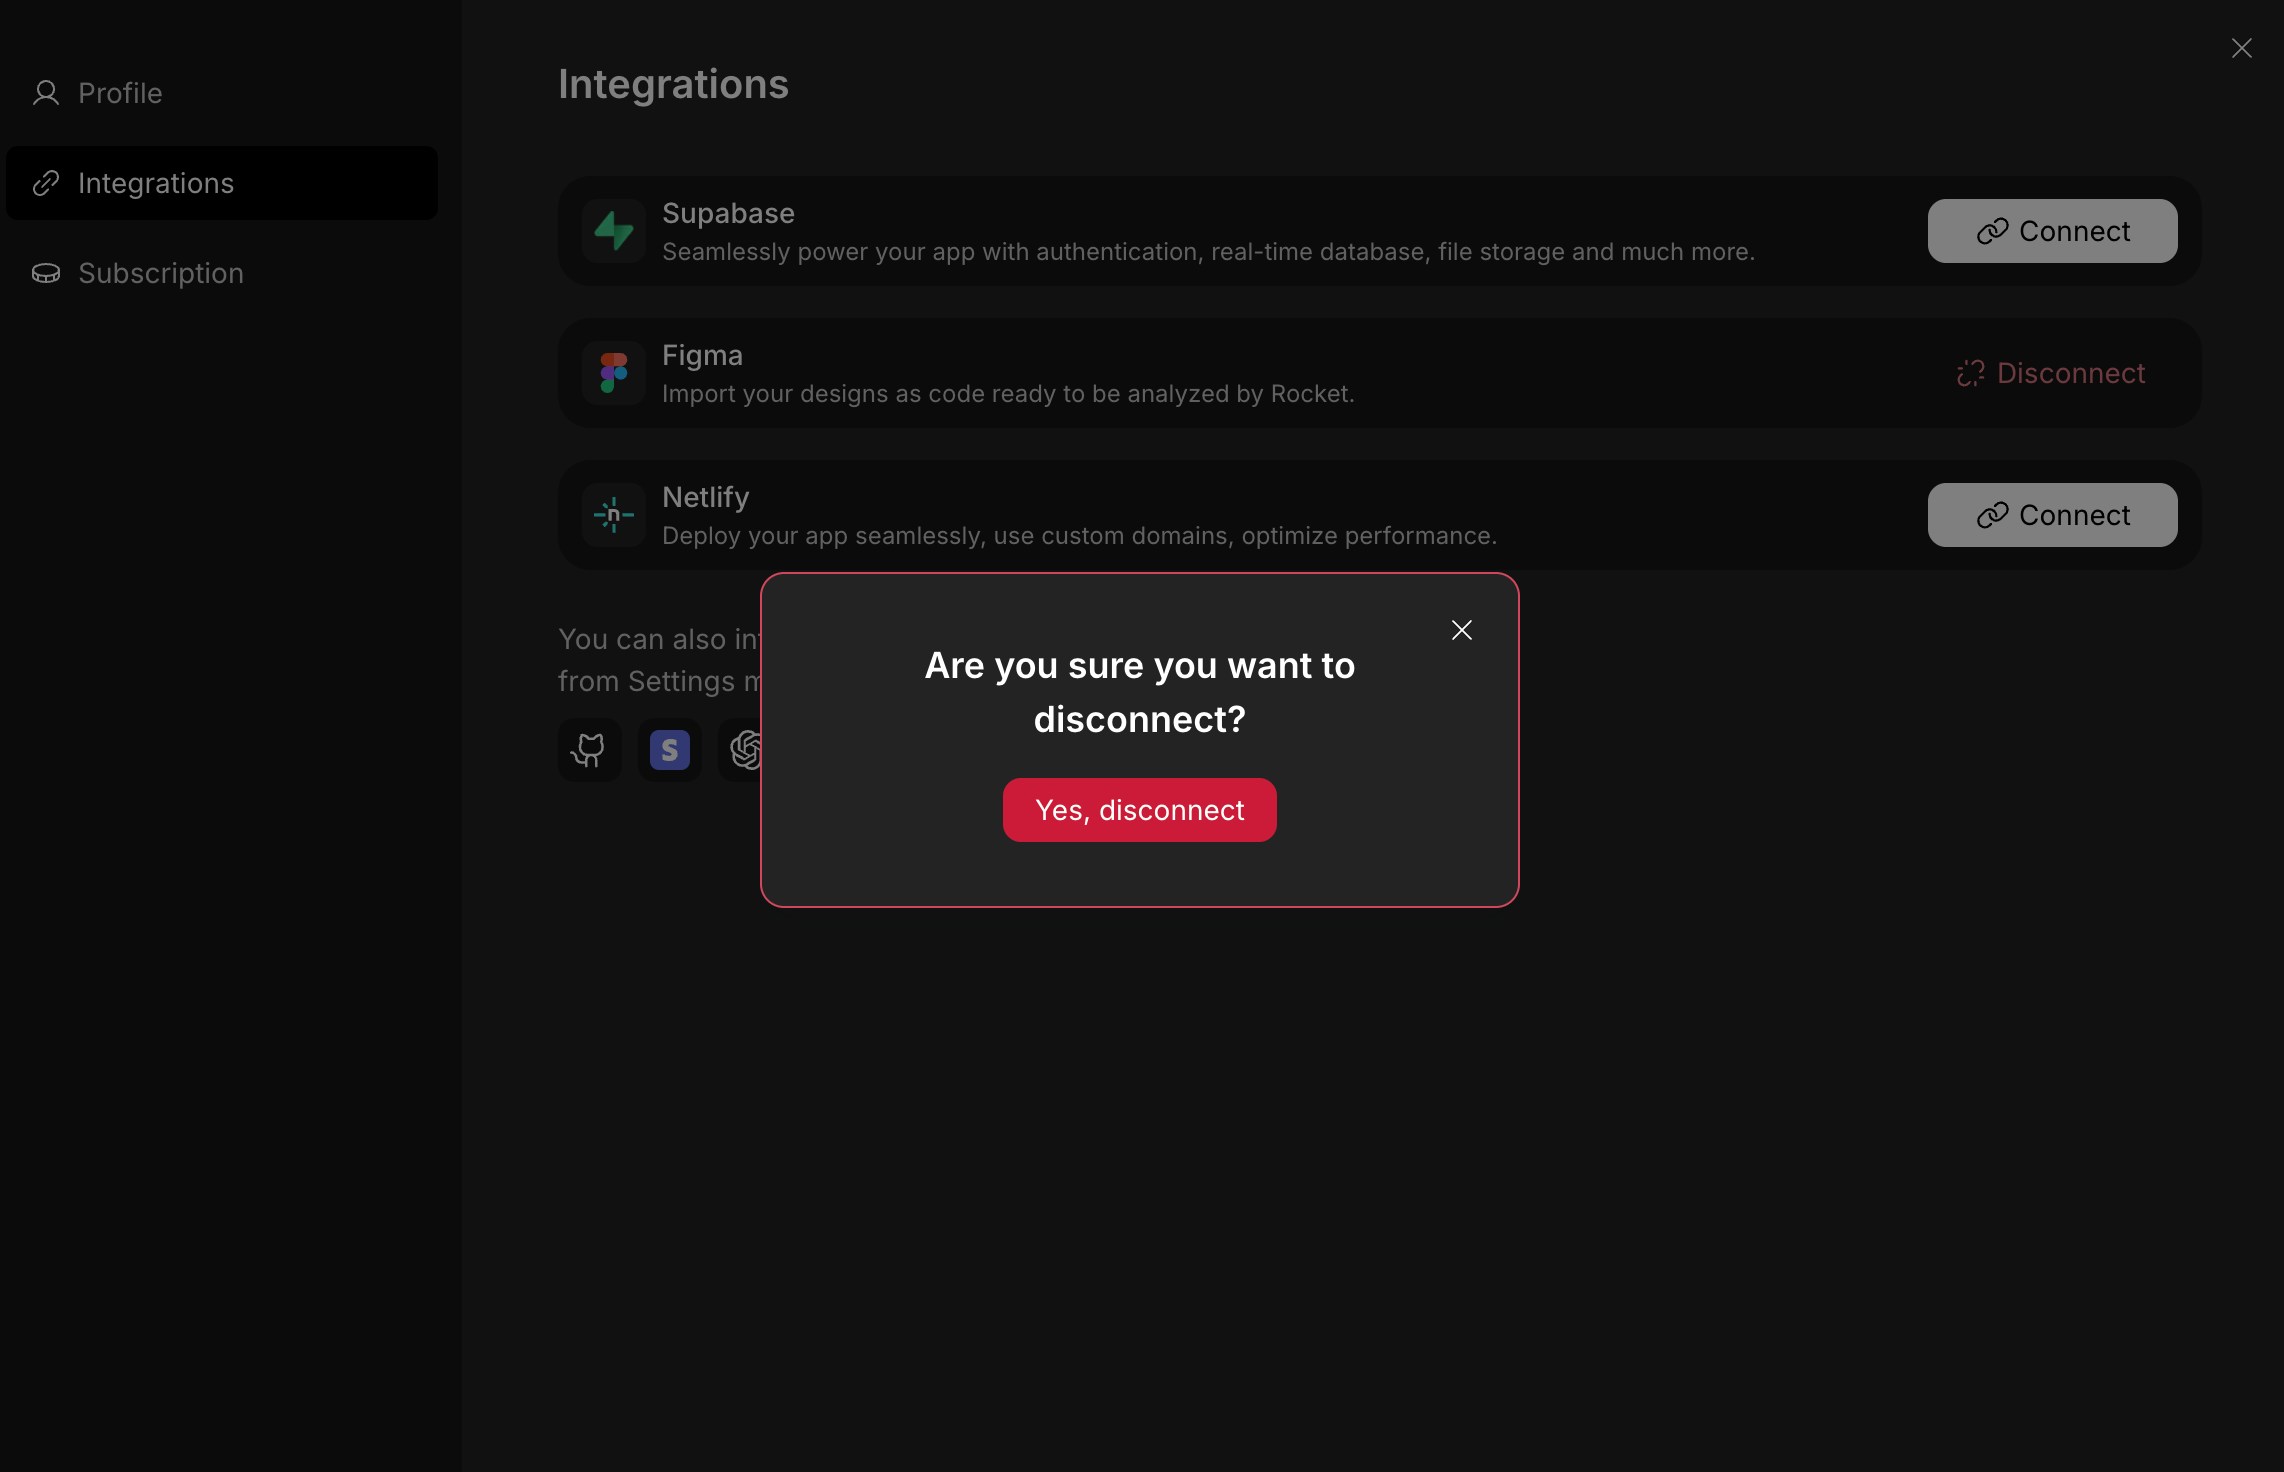Screen dimensions: 2284x1472
Task: Connect the Netlify integration
Action: click(x=2052, y=515)
